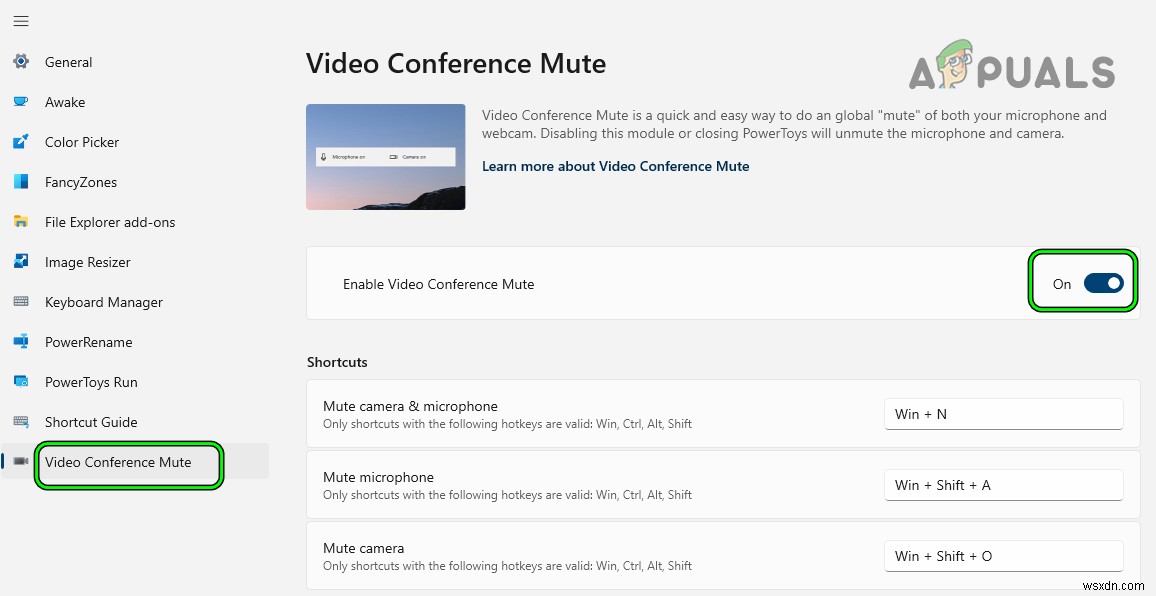Open Learn more about Video Conference Mute
1156x596 pixels.
[615, 166]
